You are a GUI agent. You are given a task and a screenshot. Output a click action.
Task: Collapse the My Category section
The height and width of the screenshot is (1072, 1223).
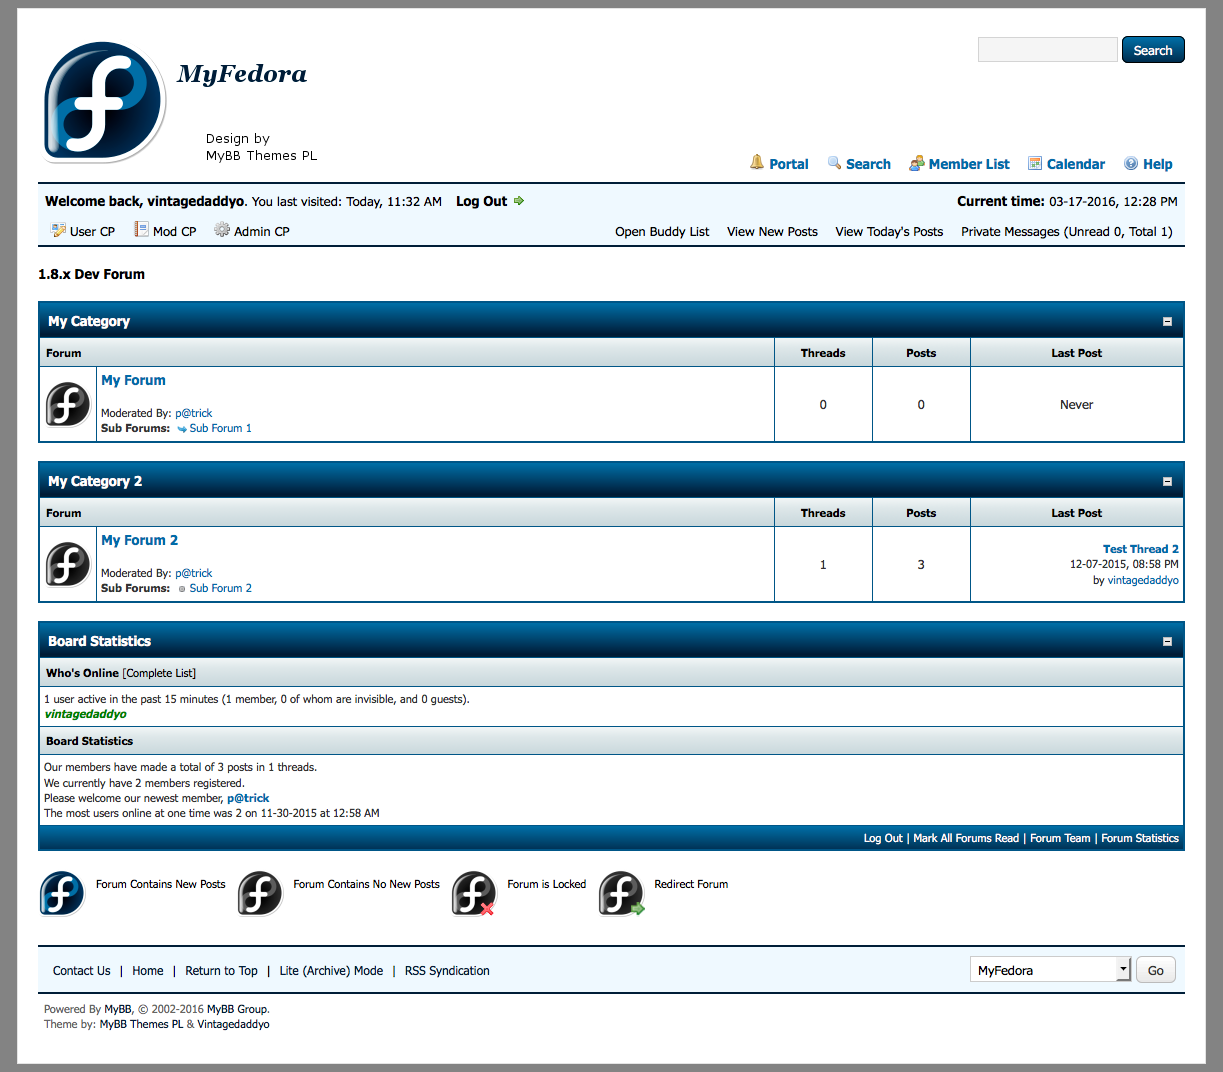click(1167, 322)
